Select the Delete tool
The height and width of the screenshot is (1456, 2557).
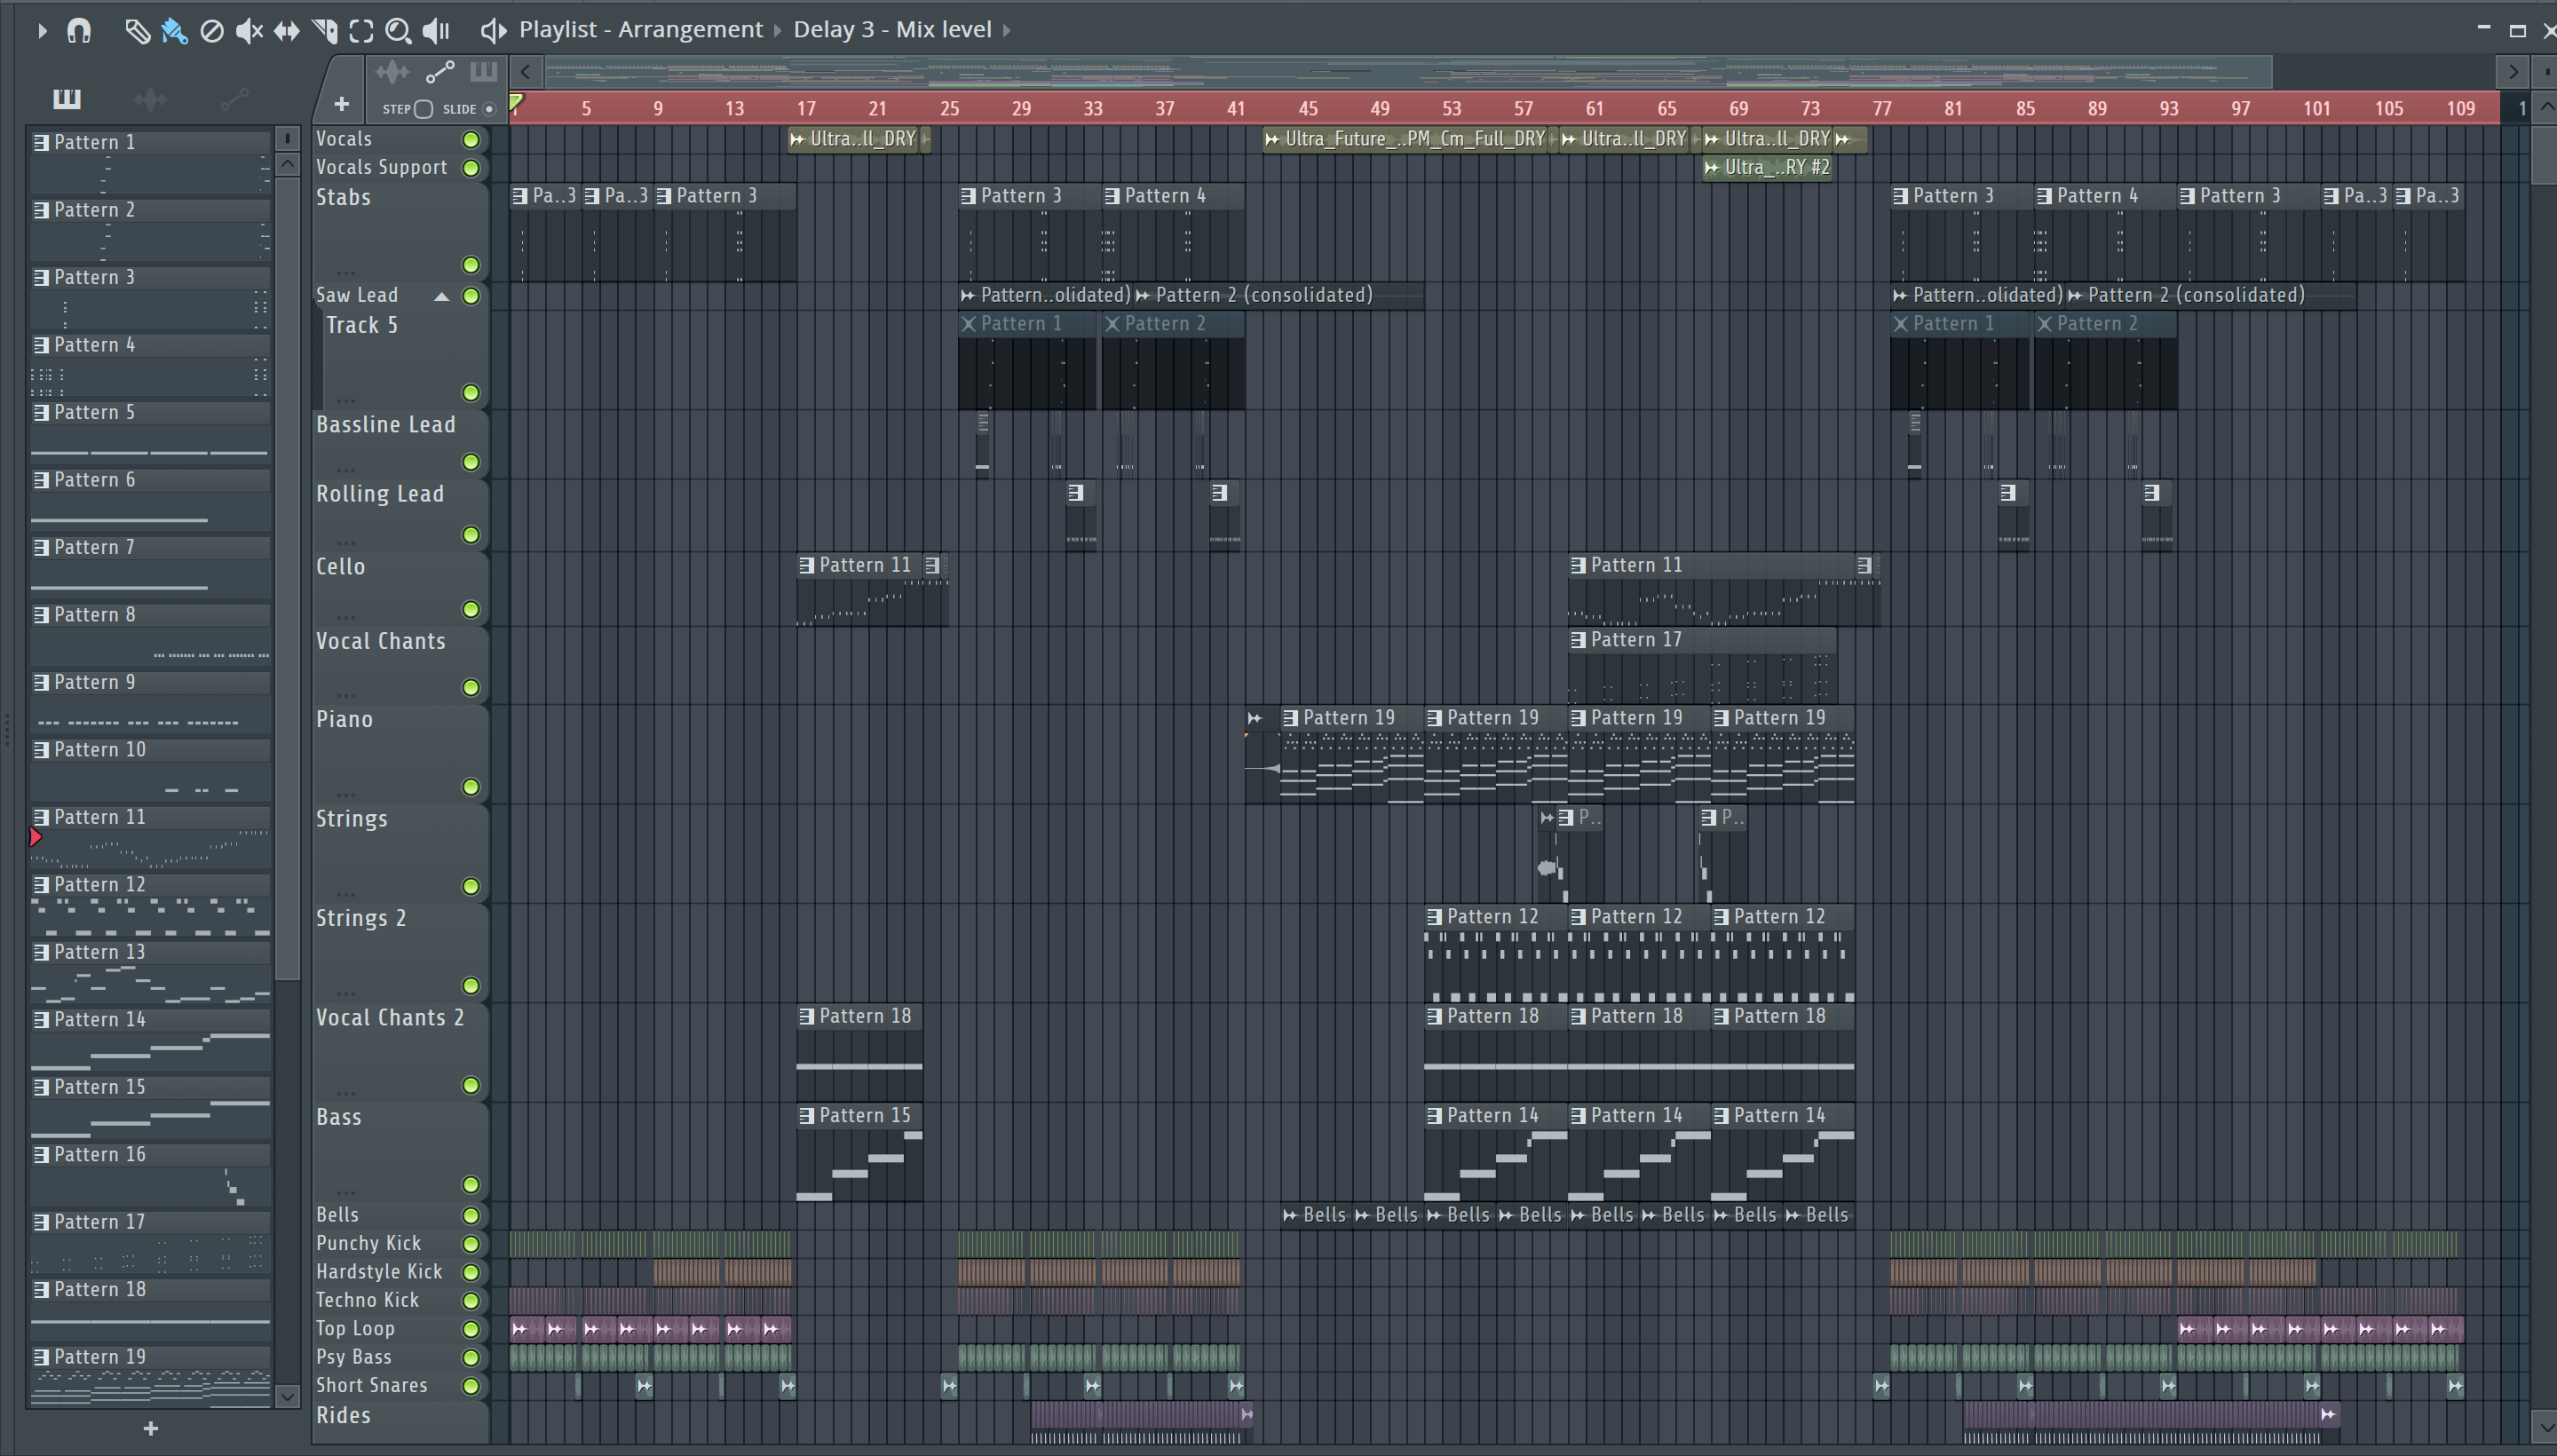211,31
